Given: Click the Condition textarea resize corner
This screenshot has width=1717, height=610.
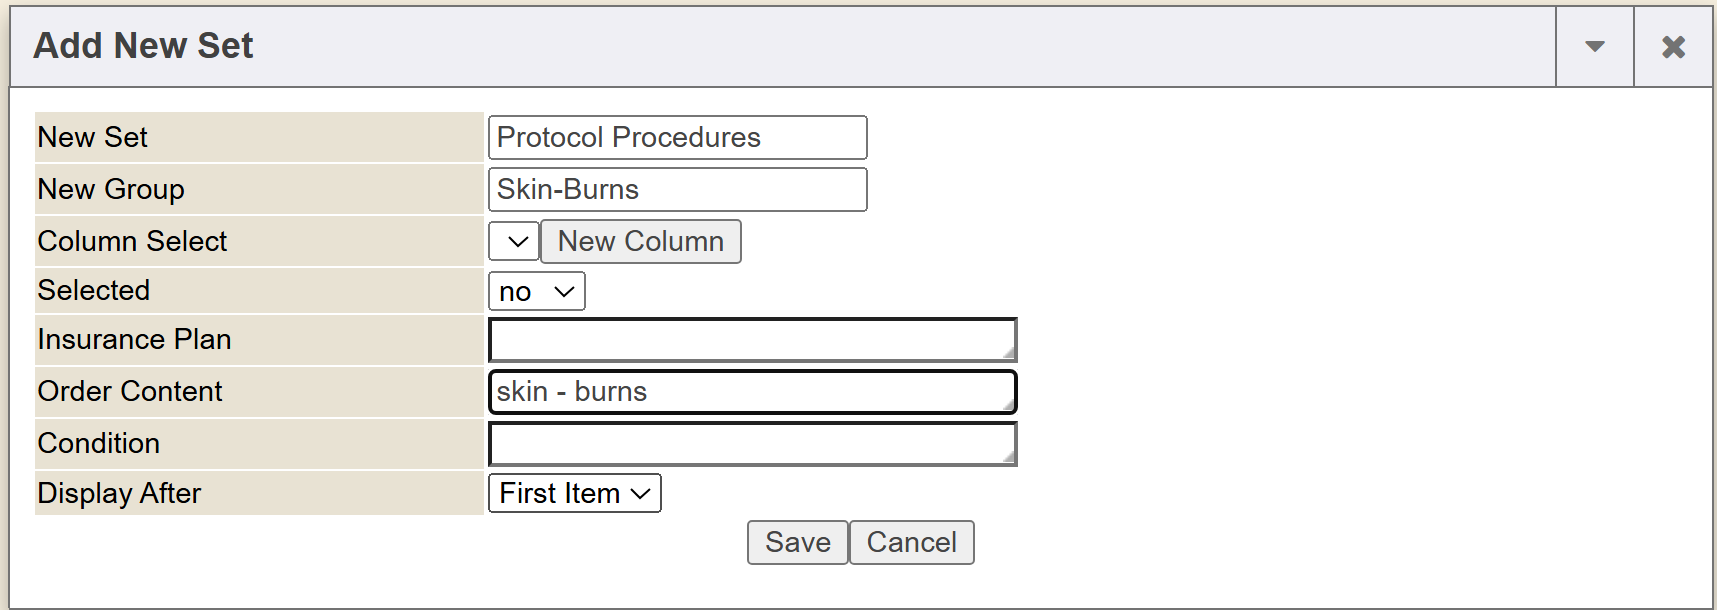Looking at the screenshot, I should 1009,457.
